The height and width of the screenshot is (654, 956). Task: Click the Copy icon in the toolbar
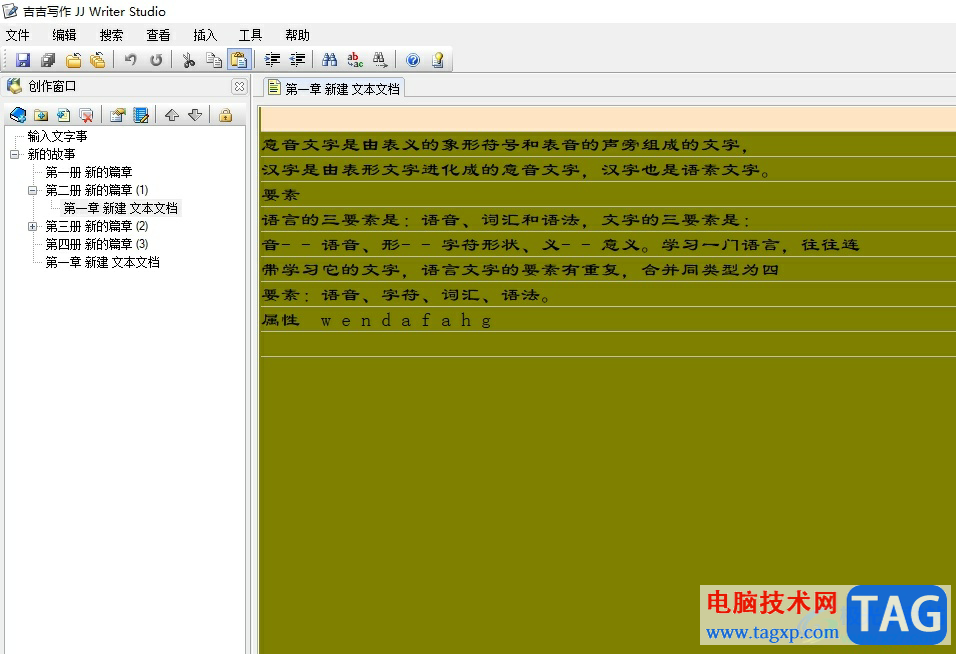[x=214, y=60]
